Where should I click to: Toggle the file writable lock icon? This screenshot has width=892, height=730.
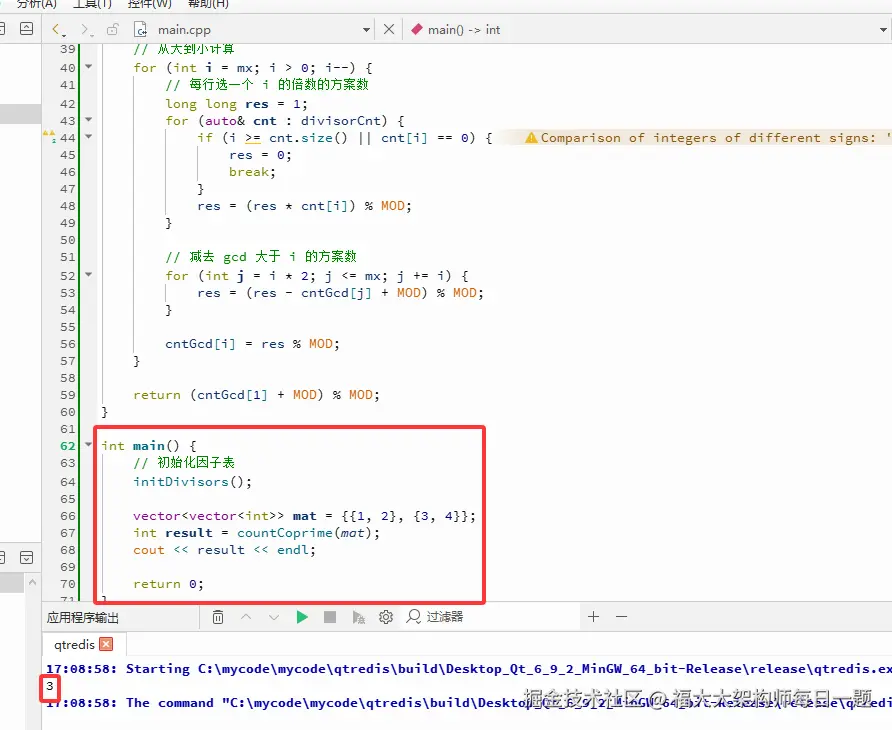click(113, 29)
